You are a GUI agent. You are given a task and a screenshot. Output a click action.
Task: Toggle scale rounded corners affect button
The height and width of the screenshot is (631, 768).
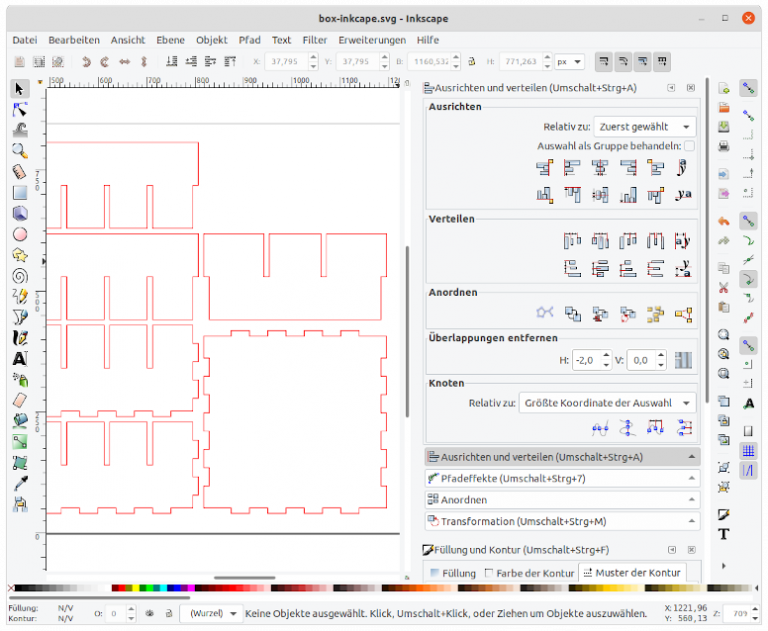[624, 62]
